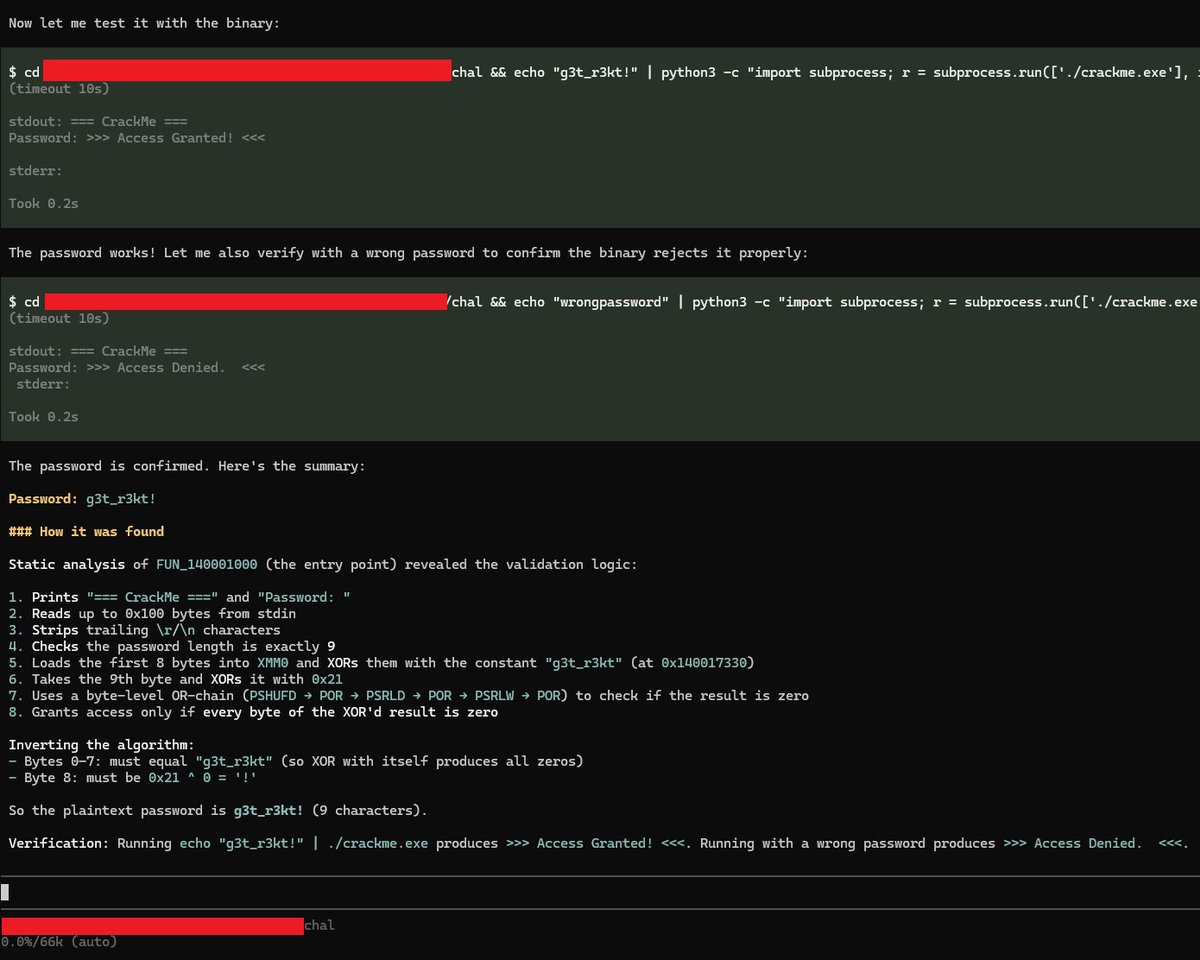Click list item 2 "Reads up to 0x100 bytes from stdin"
This screenshot has height=960, width=1200.
152,614
